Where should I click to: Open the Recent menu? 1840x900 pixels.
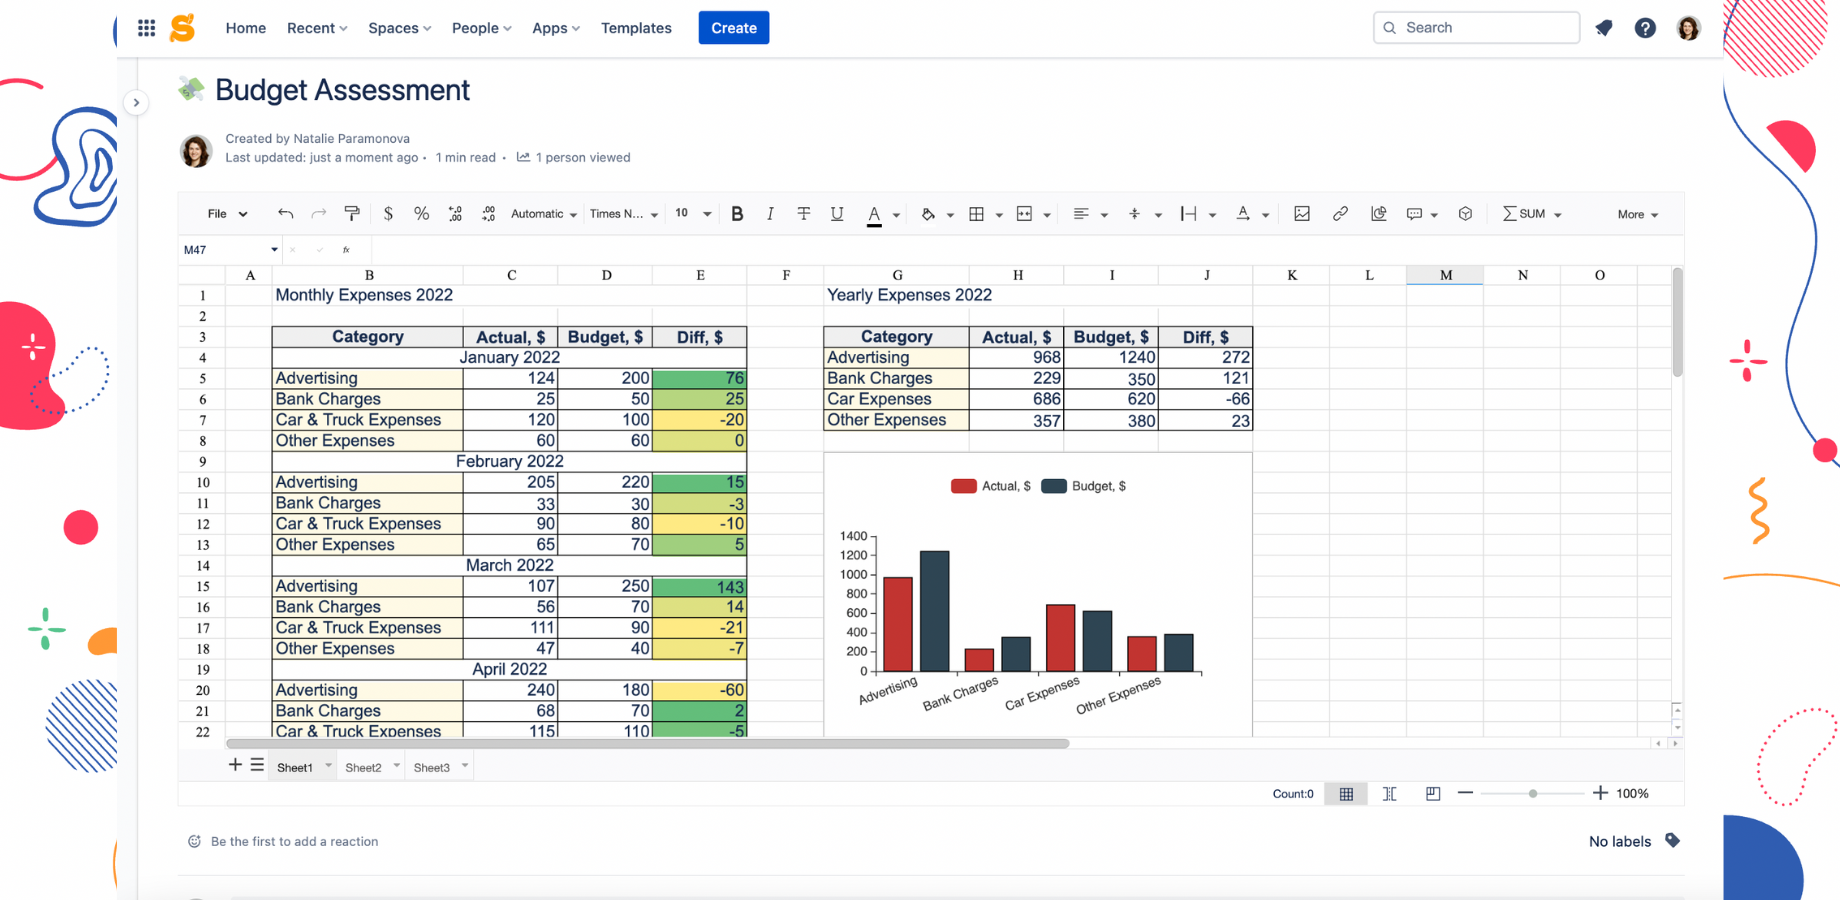pos(317,28)
